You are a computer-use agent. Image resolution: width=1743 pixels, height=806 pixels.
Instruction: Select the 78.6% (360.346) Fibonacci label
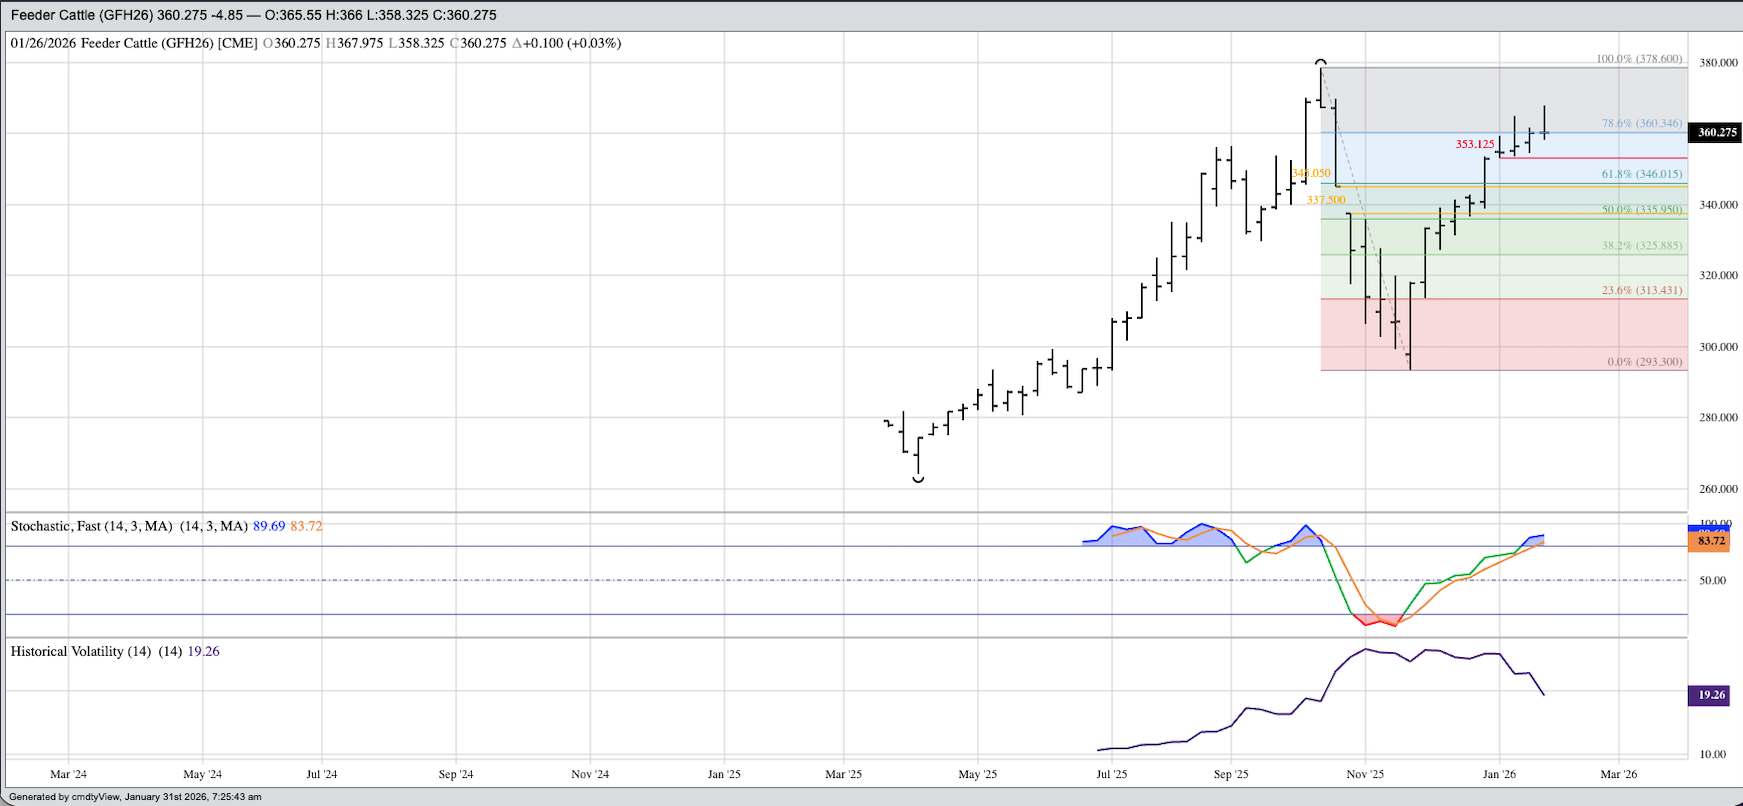pos(1641,124)
